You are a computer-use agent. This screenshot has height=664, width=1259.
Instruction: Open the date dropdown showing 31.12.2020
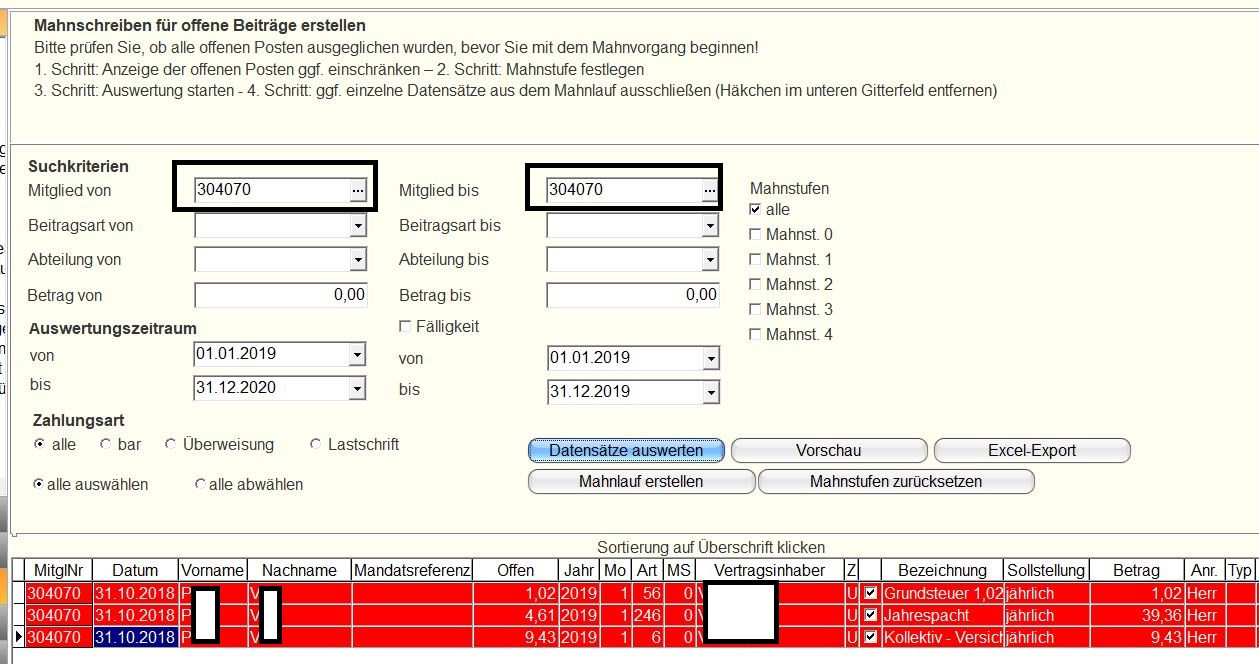[358, 388]
